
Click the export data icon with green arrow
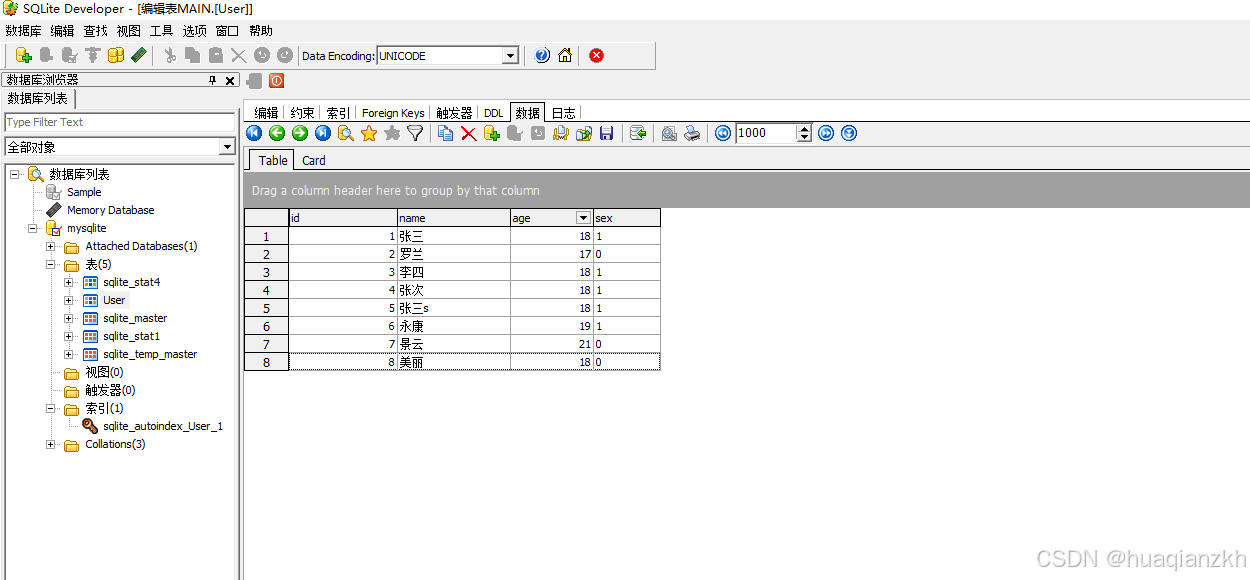tap(638, 133)
